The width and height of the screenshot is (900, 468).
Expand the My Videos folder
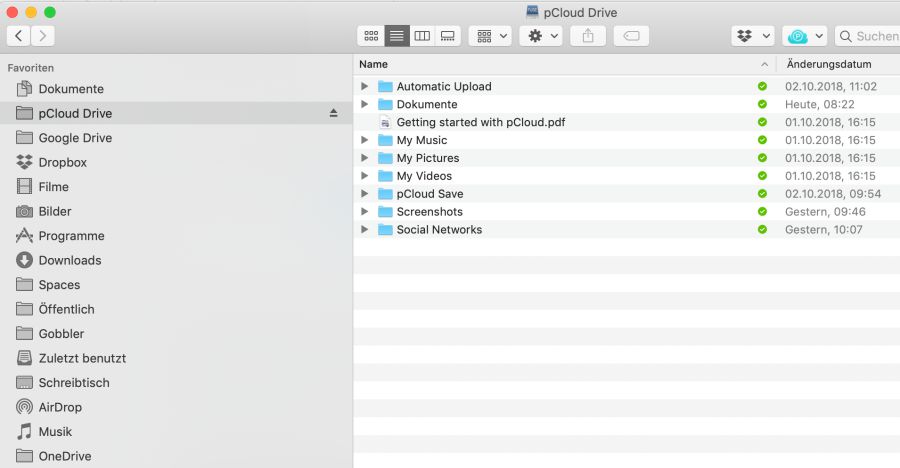click(364, 175)
